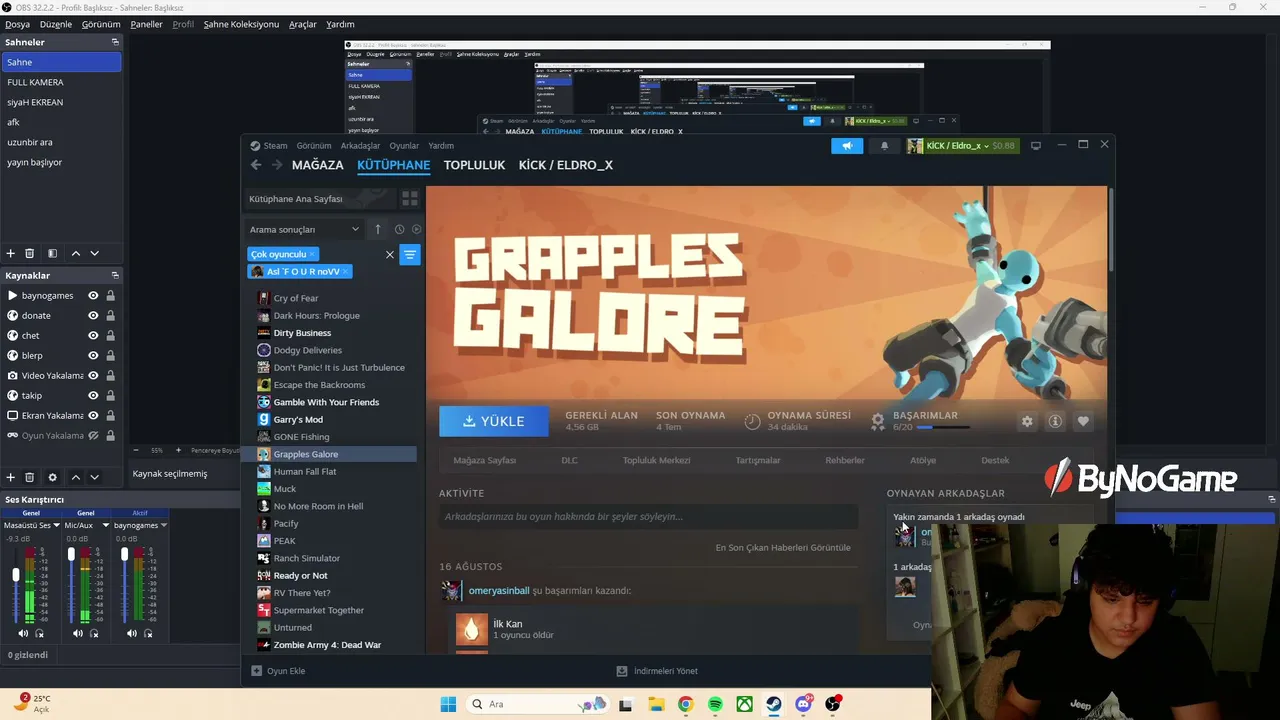The image size is (1280, 720).
Task: Go forward in Steam navigation
Action: click(x=276, y=165)
